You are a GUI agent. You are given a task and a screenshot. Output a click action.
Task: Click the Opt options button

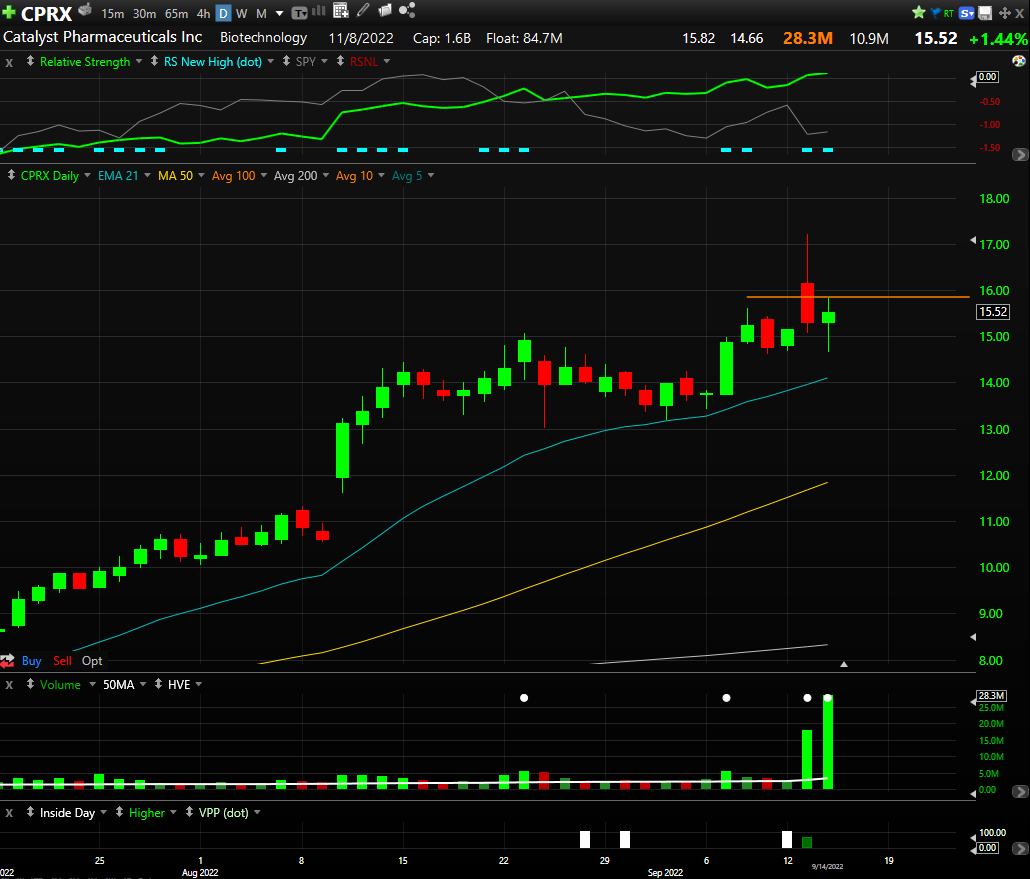point(92,661)
